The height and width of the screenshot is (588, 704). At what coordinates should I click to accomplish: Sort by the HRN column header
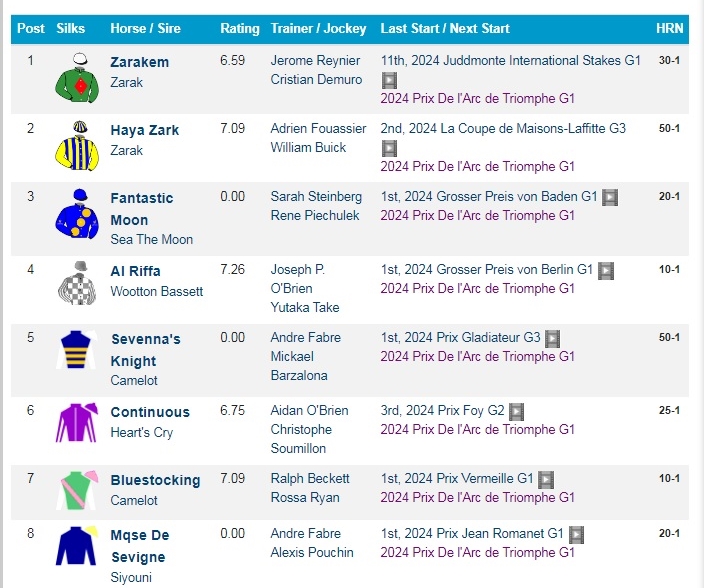(669, 29)
